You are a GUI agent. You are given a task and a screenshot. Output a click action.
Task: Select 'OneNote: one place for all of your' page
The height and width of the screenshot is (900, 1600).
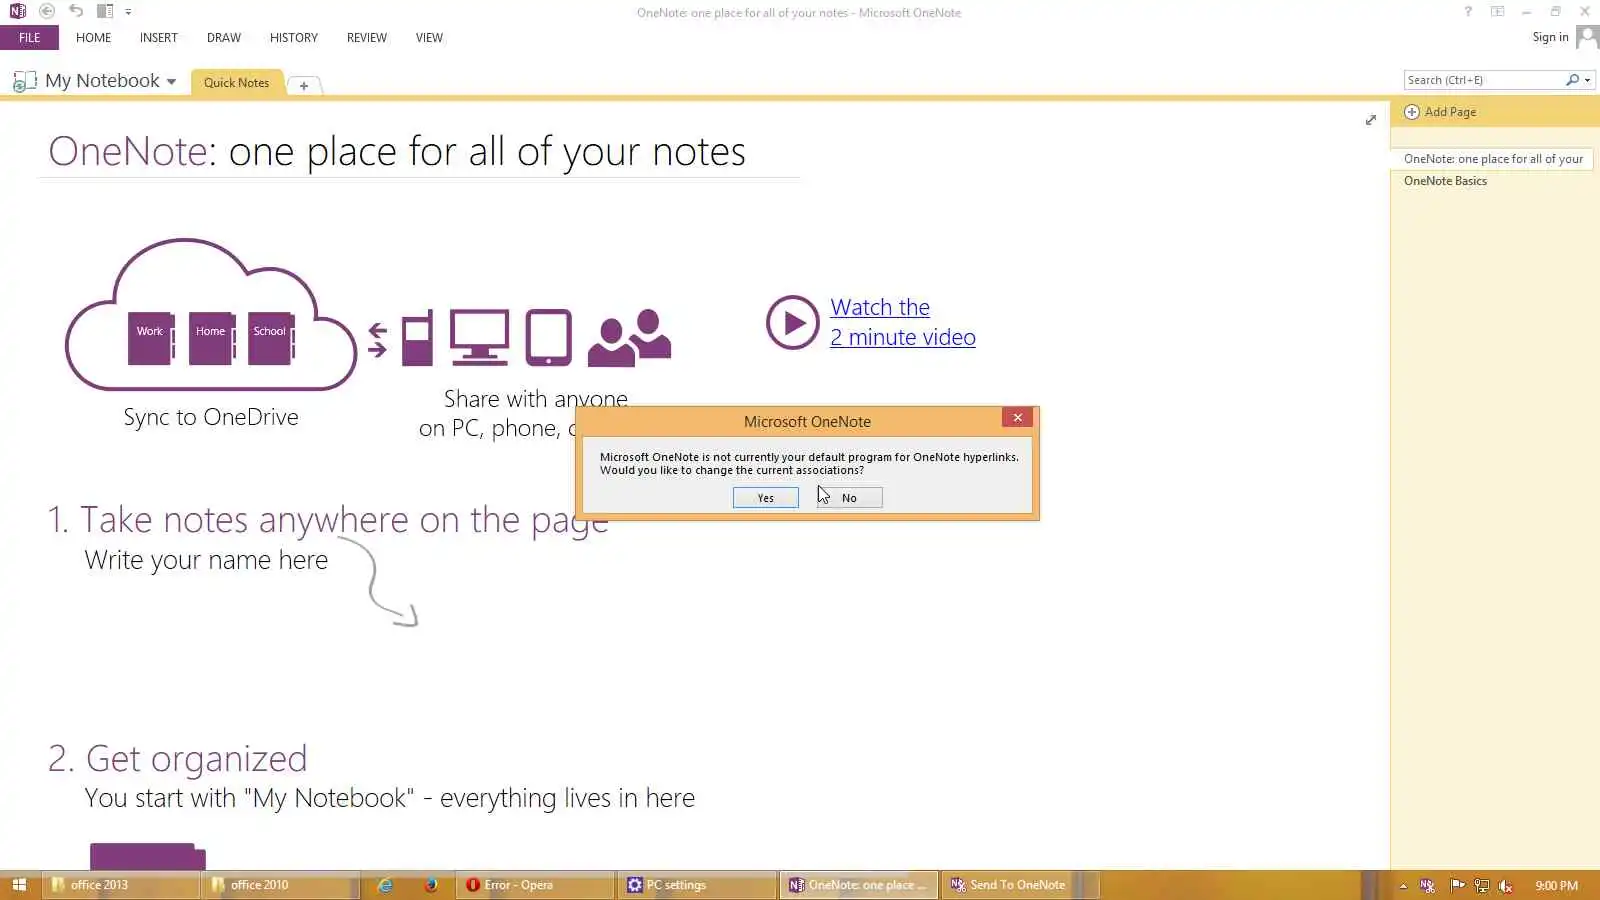pos(1492,159)
